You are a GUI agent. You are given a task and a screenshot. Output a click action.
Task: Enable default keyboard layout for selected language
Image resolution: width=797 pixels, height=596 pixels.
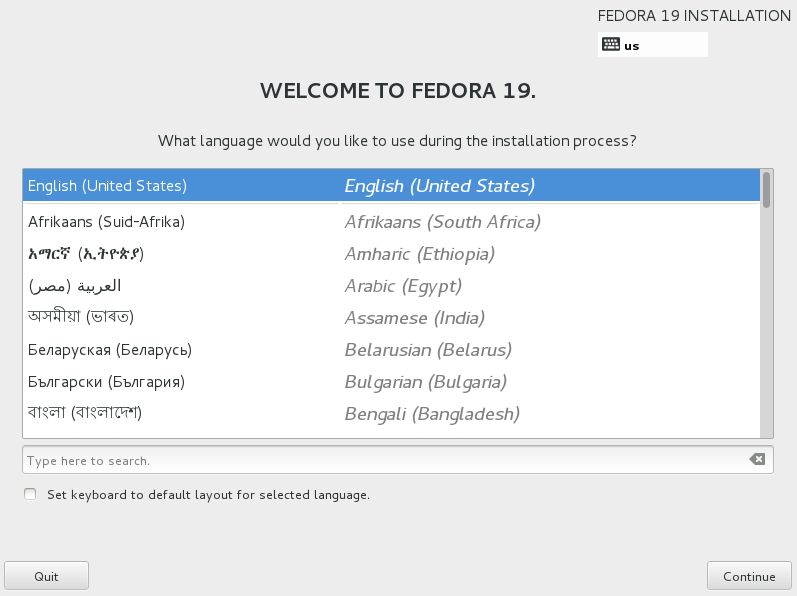(30, 494)
